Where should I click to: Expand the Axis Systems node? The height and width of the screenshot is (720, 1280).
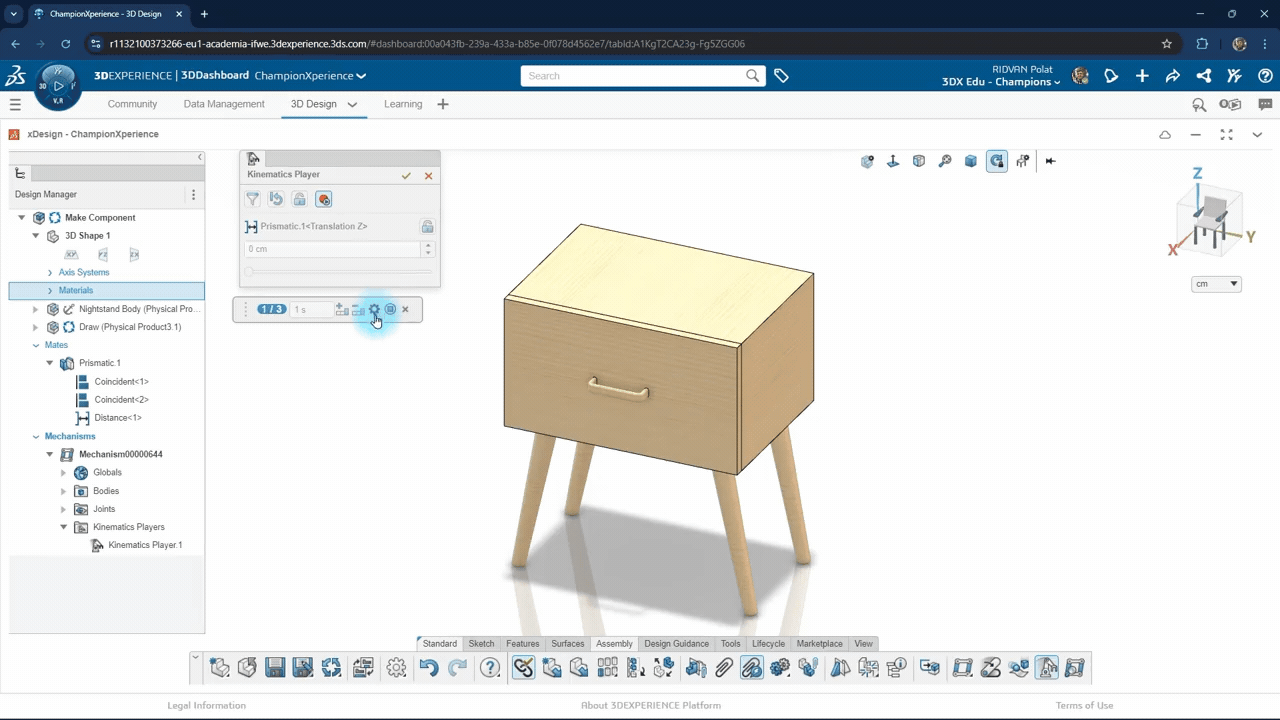tap(50, 272)
